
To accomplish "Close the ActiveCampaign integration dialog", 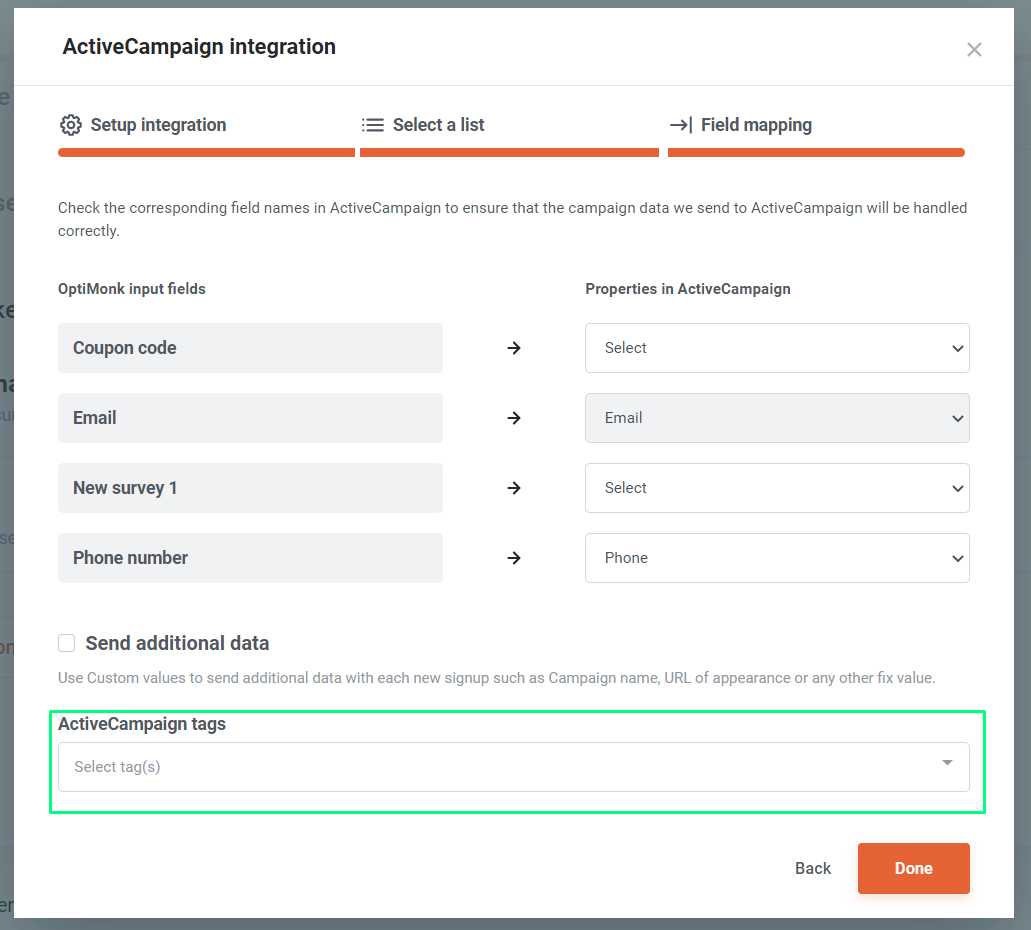I will (x=974, y=49).
